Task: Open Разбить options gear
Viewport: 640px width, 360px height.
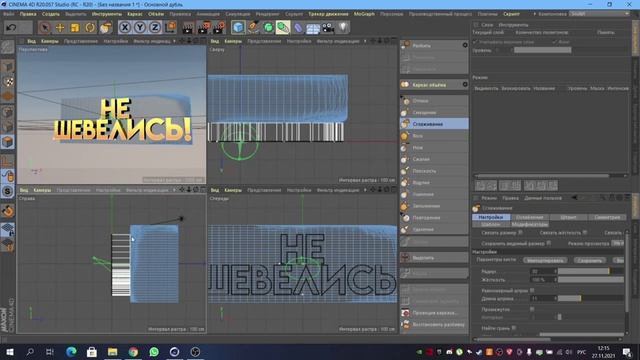Action: click(465, 45)
